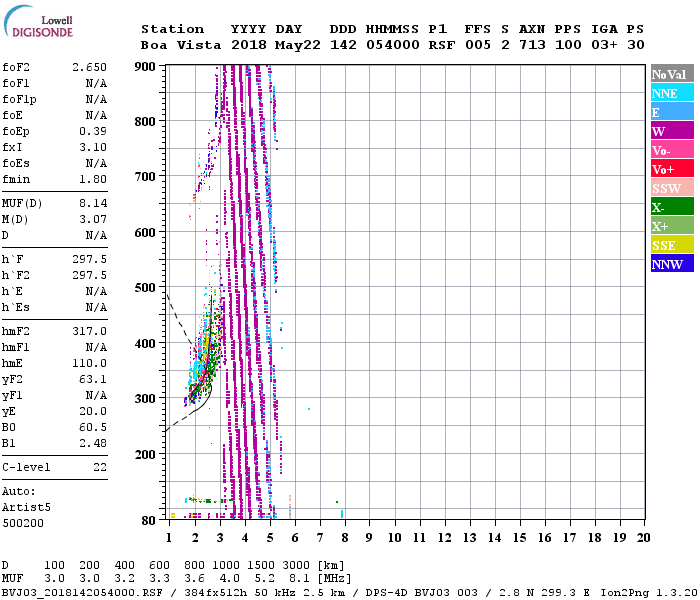
Task: Select the NoVal grey legend swatch
Action: tap(672, 74)
